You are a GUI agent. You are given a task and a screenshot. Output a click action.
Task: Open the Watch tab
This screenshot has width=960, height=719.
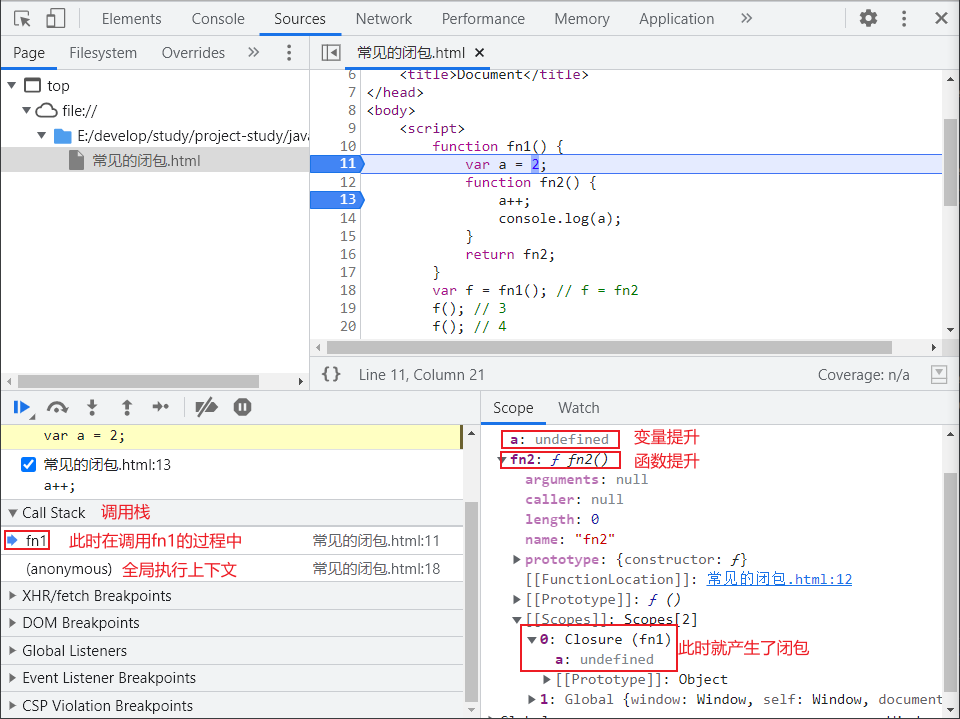pos(578,408)
